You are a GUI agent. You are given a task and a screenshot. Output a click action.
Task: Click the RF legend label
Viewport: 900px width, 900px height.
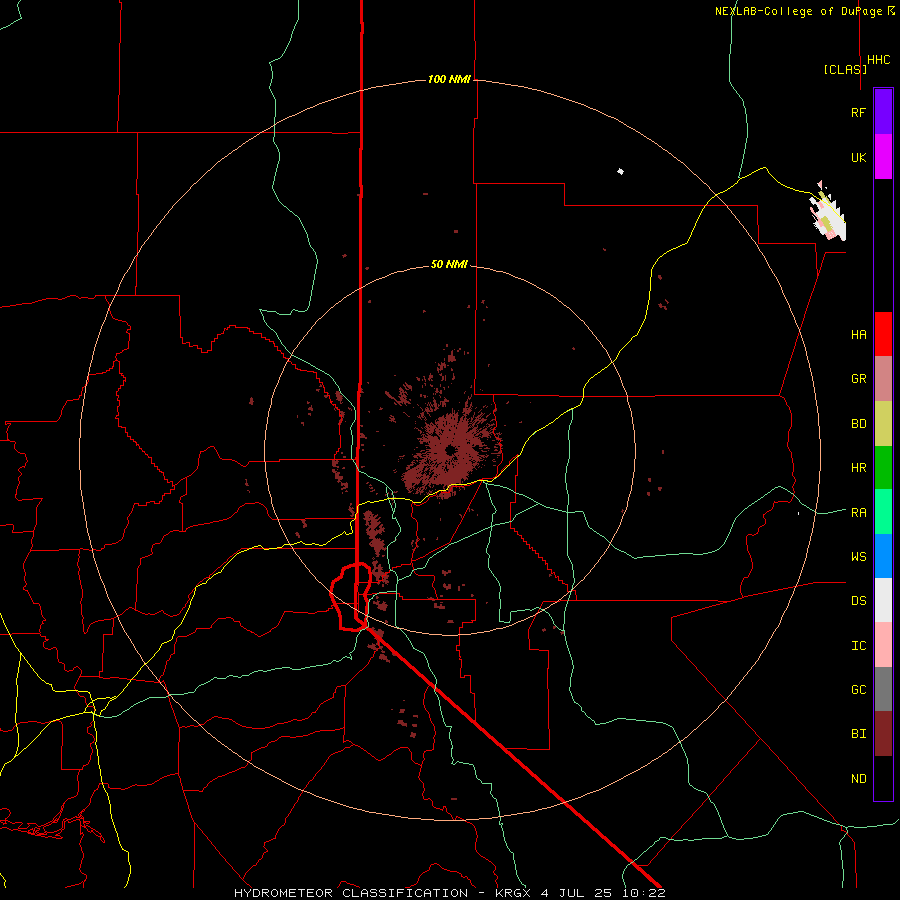point(859,112)
